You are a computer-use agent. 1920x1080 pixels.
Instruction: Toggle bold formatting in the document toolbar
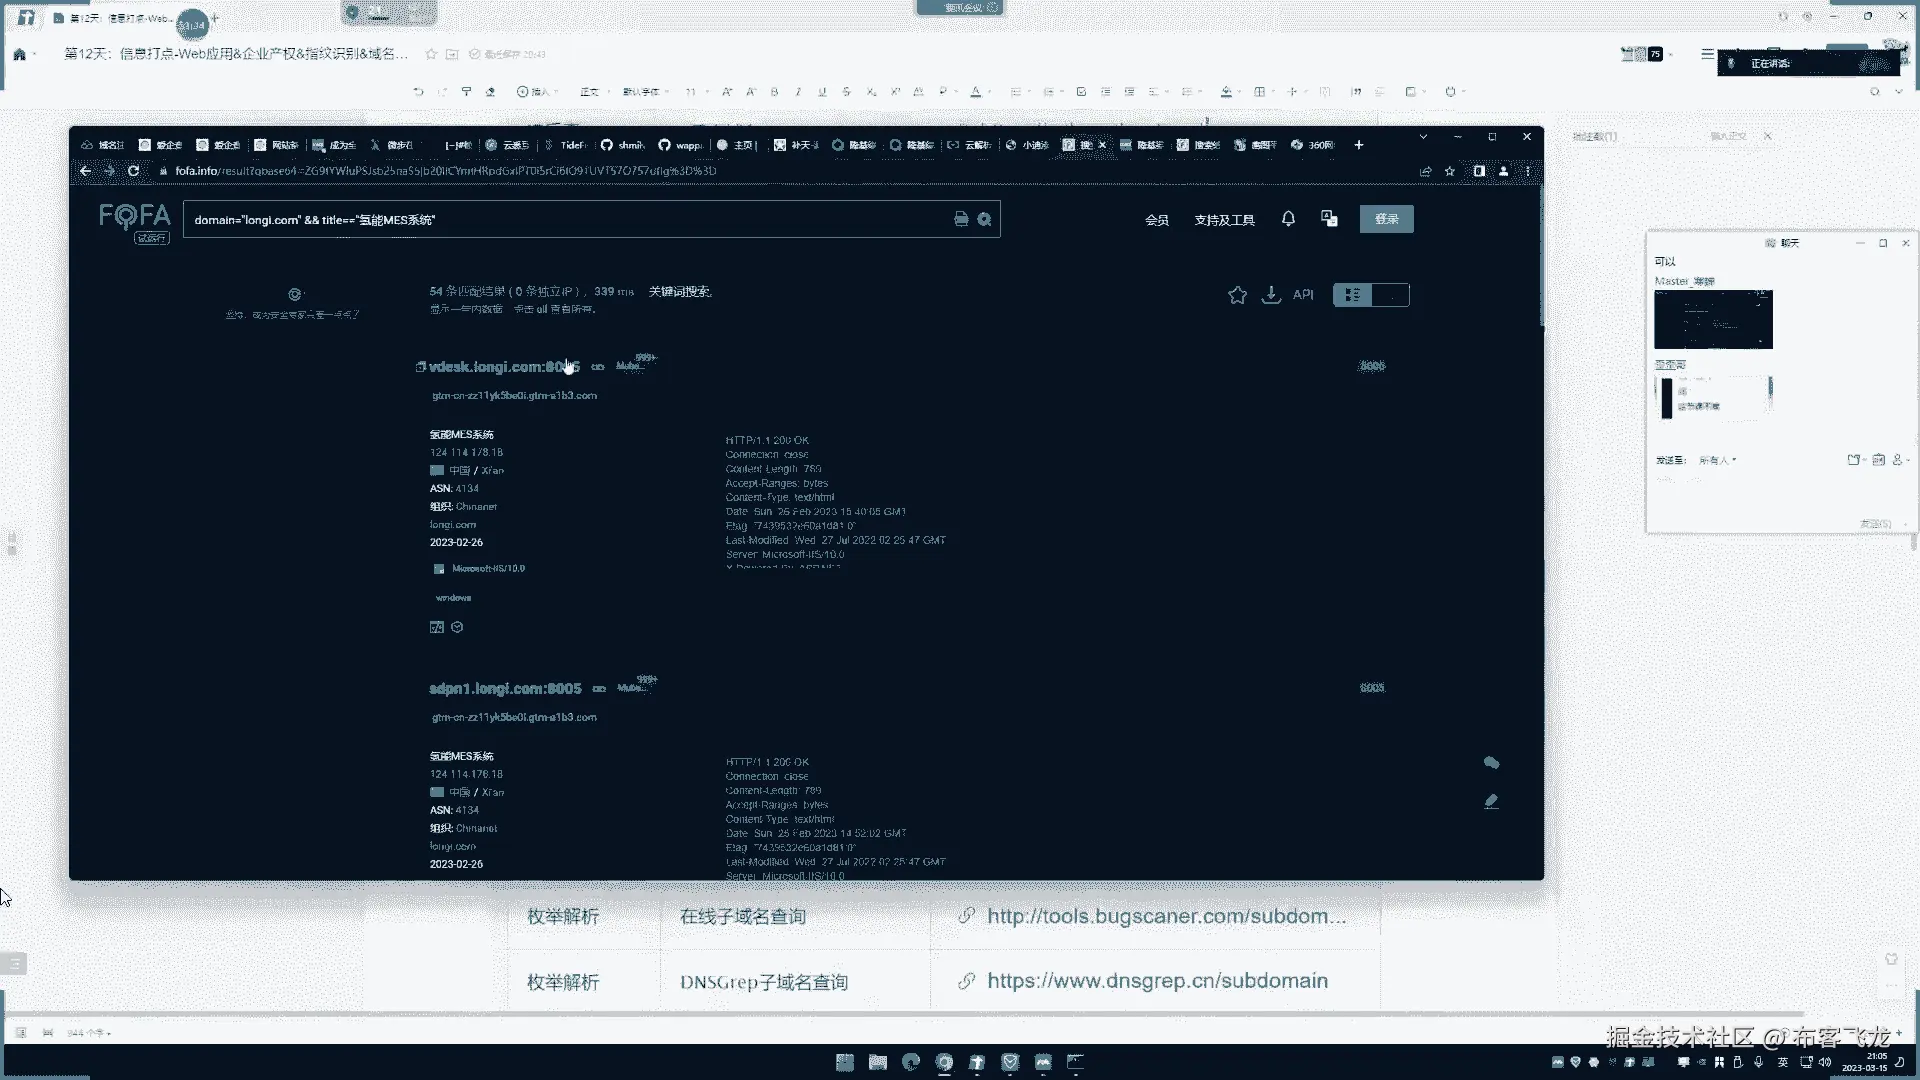[774, 92]
